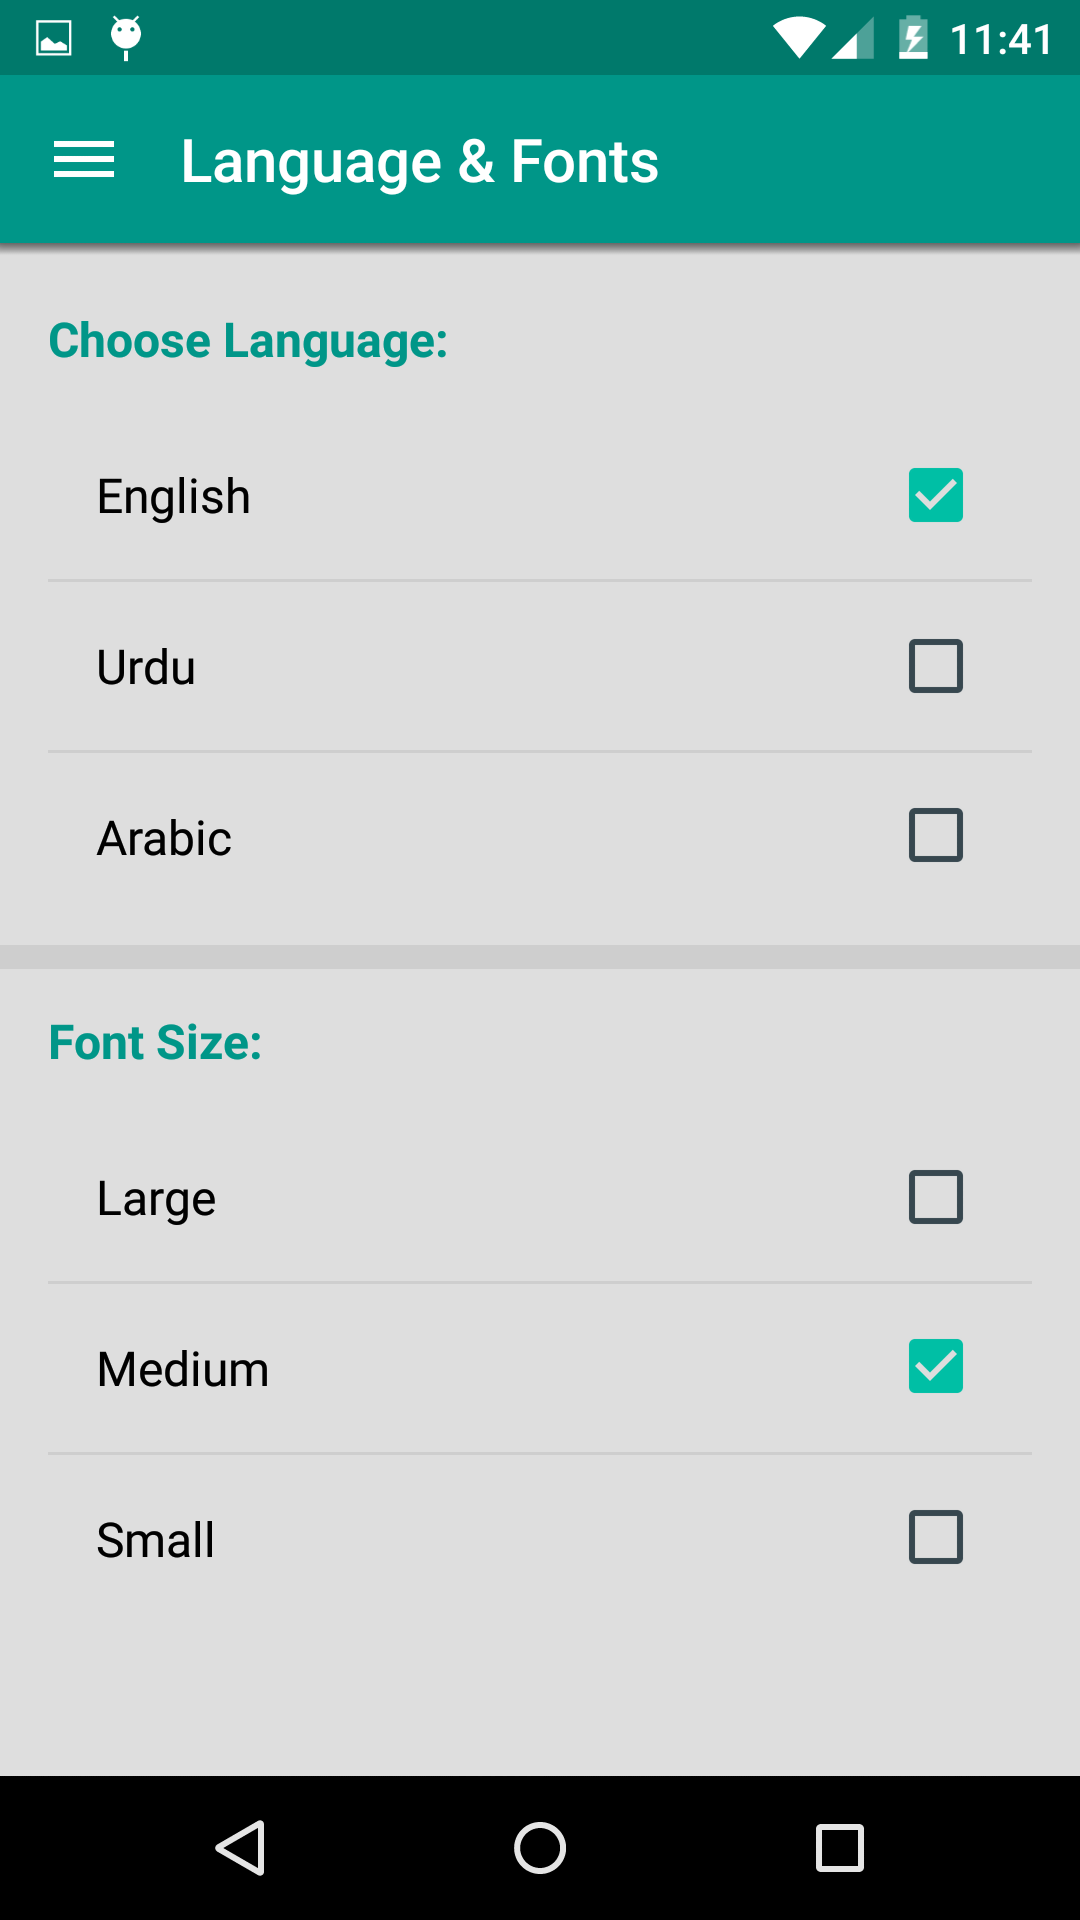1080x1920 pixels.
Task: Tap the battery charging status icon
Action: 913,39
